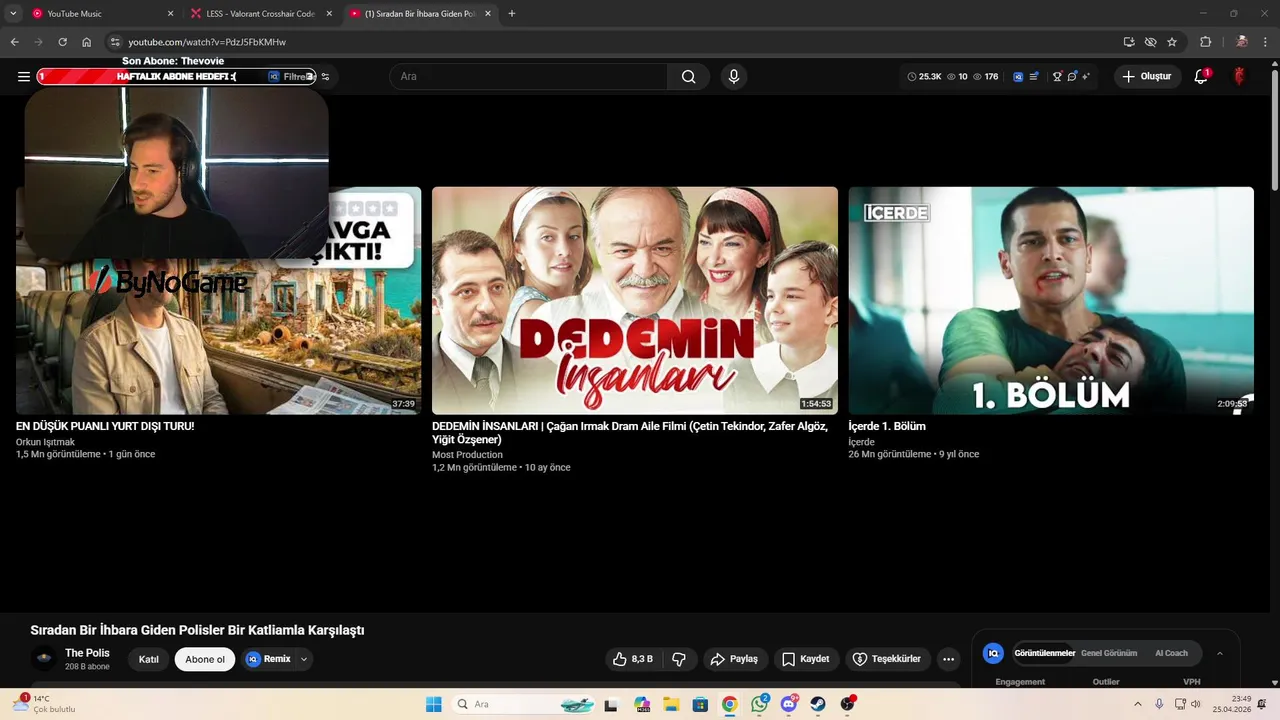Open WhatsApp from taskbar

coord(759,704)
